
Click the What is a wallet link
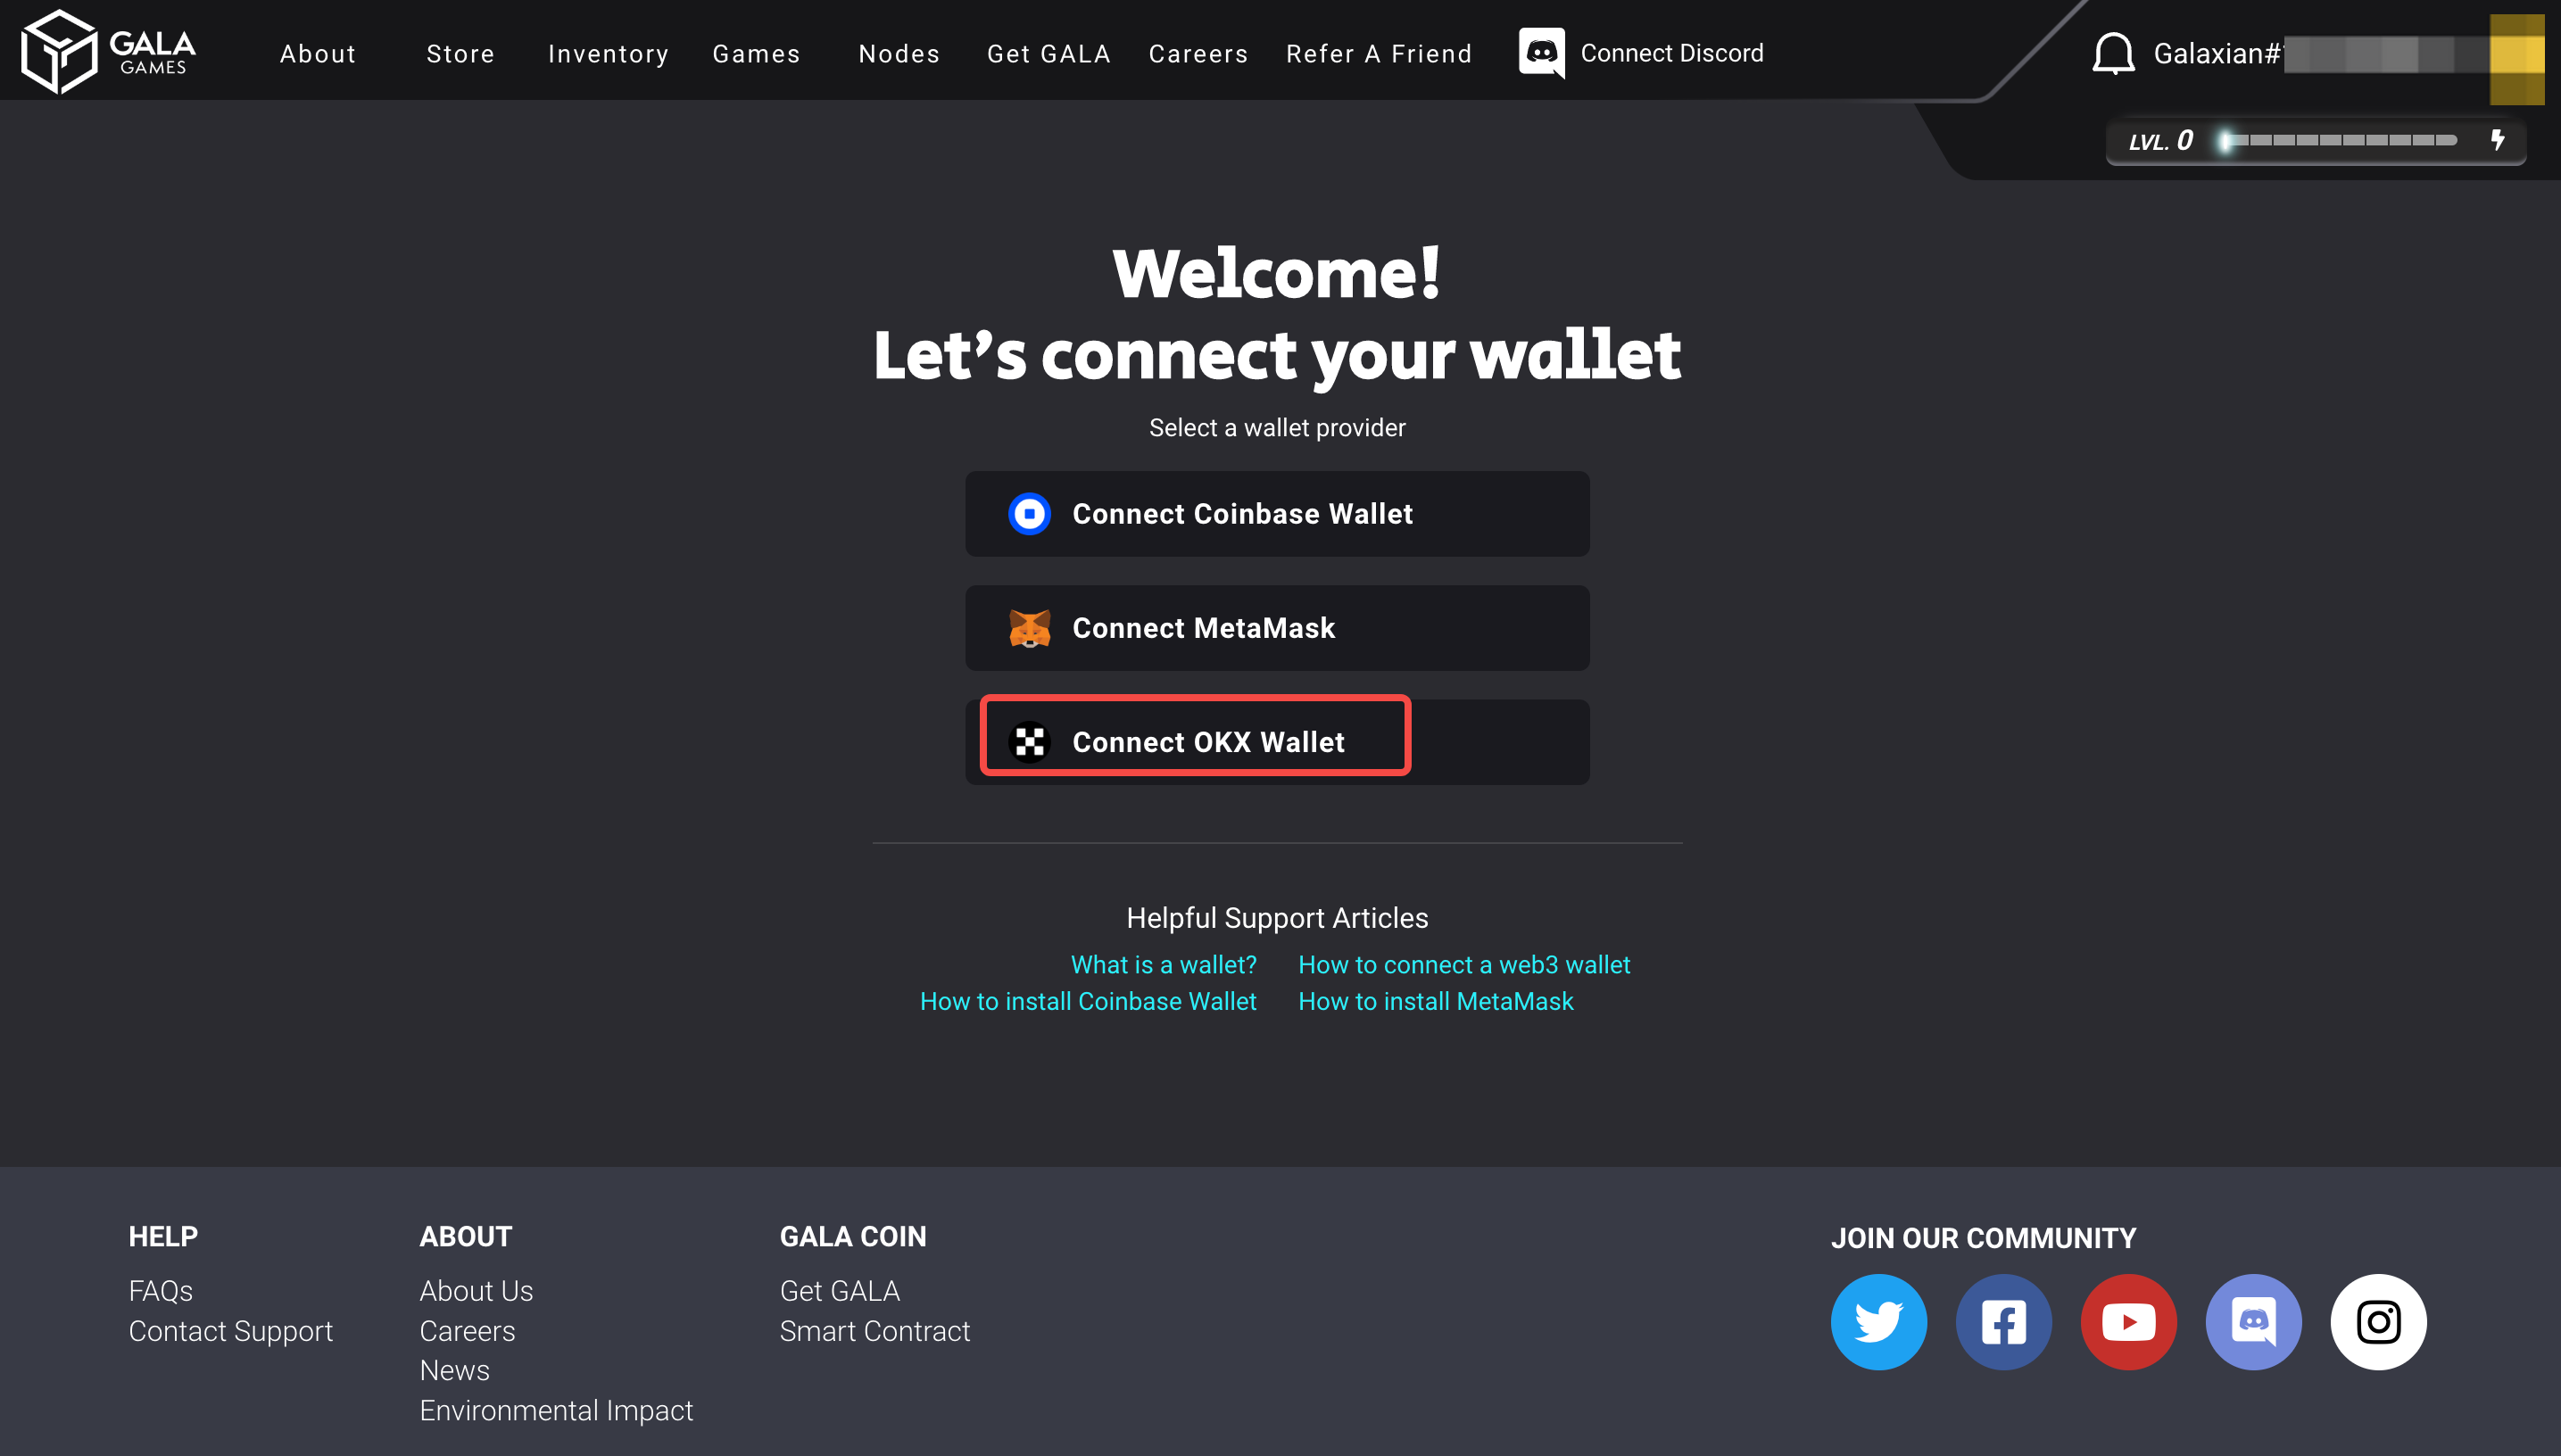1163,964
